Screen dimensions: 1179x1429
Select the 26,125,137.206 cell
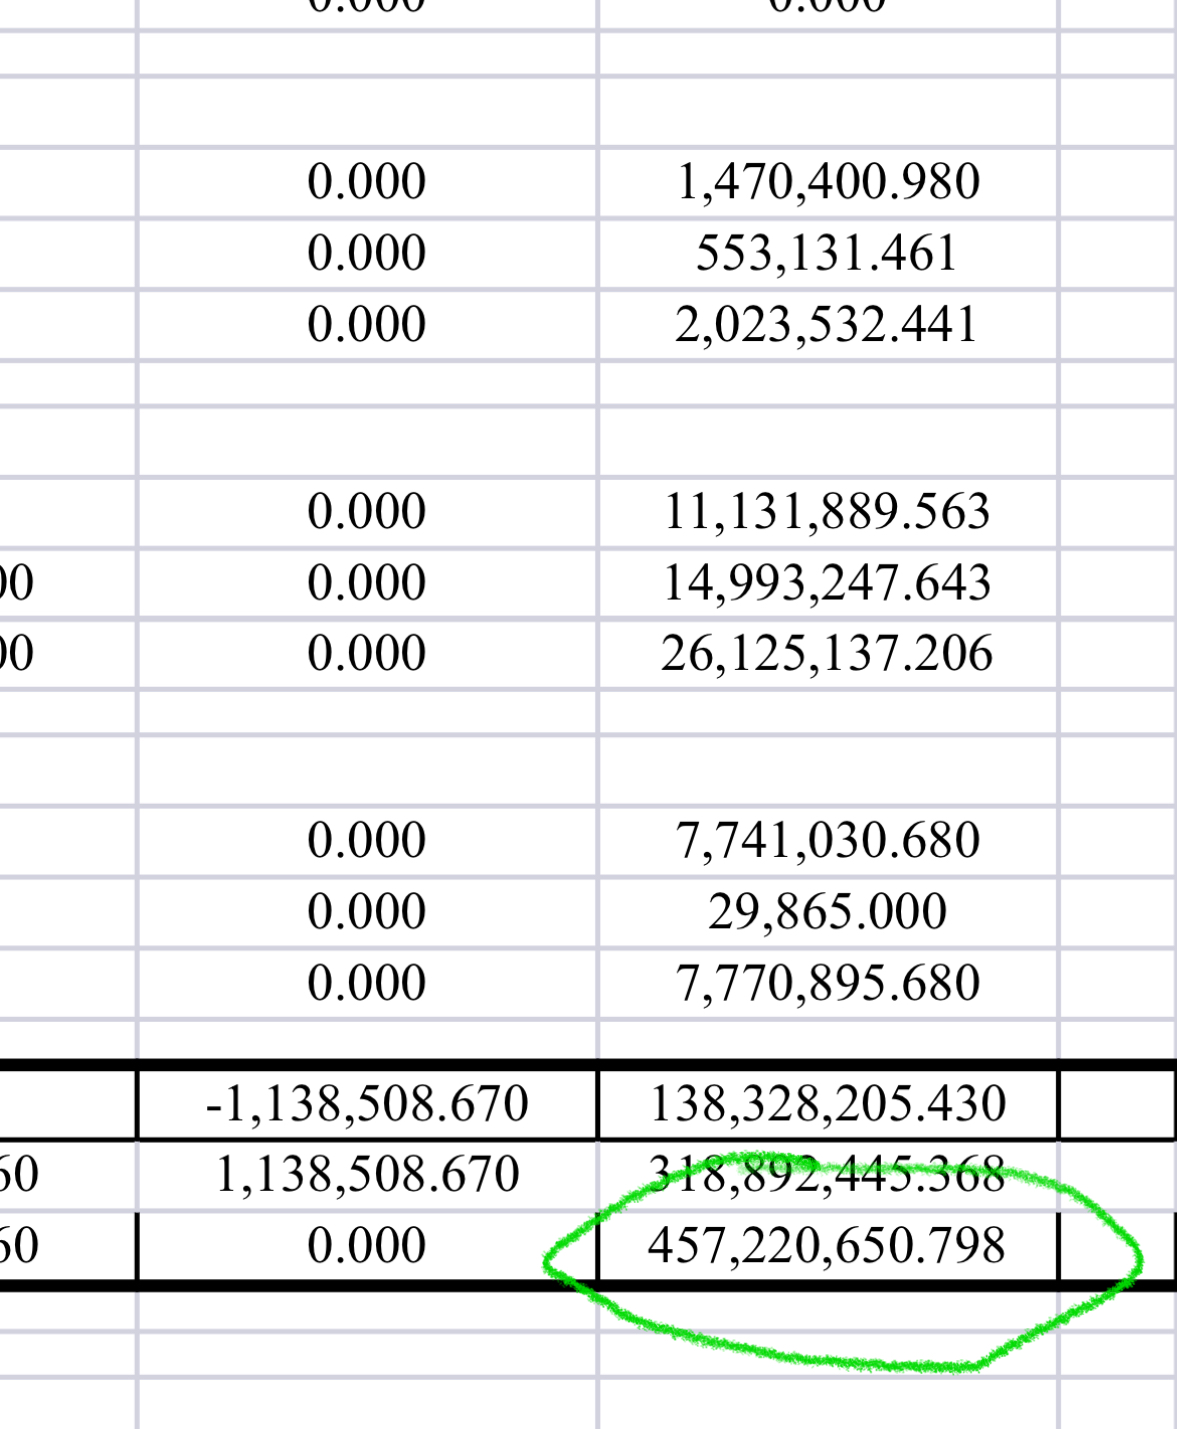tap(828, 654)
